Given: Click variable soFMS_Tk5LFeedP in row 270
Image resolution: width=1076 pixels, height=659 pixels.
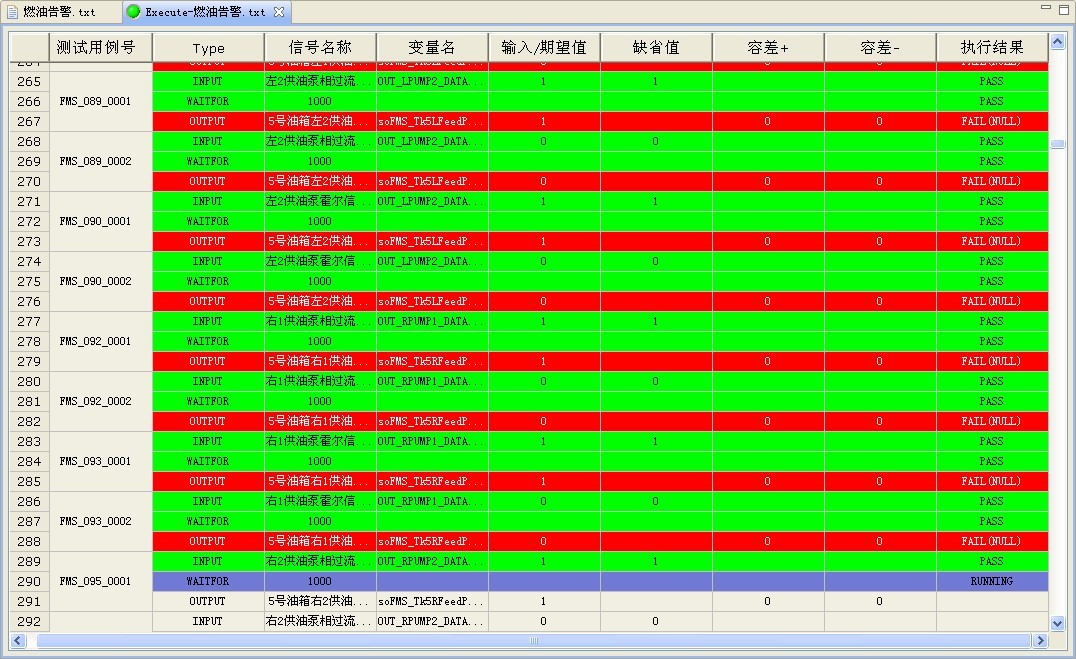Looking at the screenshot, I should pyautogui.click(x=432, y=181).
